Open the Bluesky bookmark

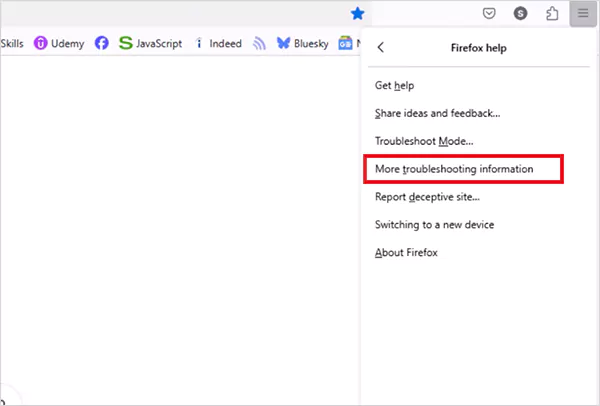[x=302, y=43]
